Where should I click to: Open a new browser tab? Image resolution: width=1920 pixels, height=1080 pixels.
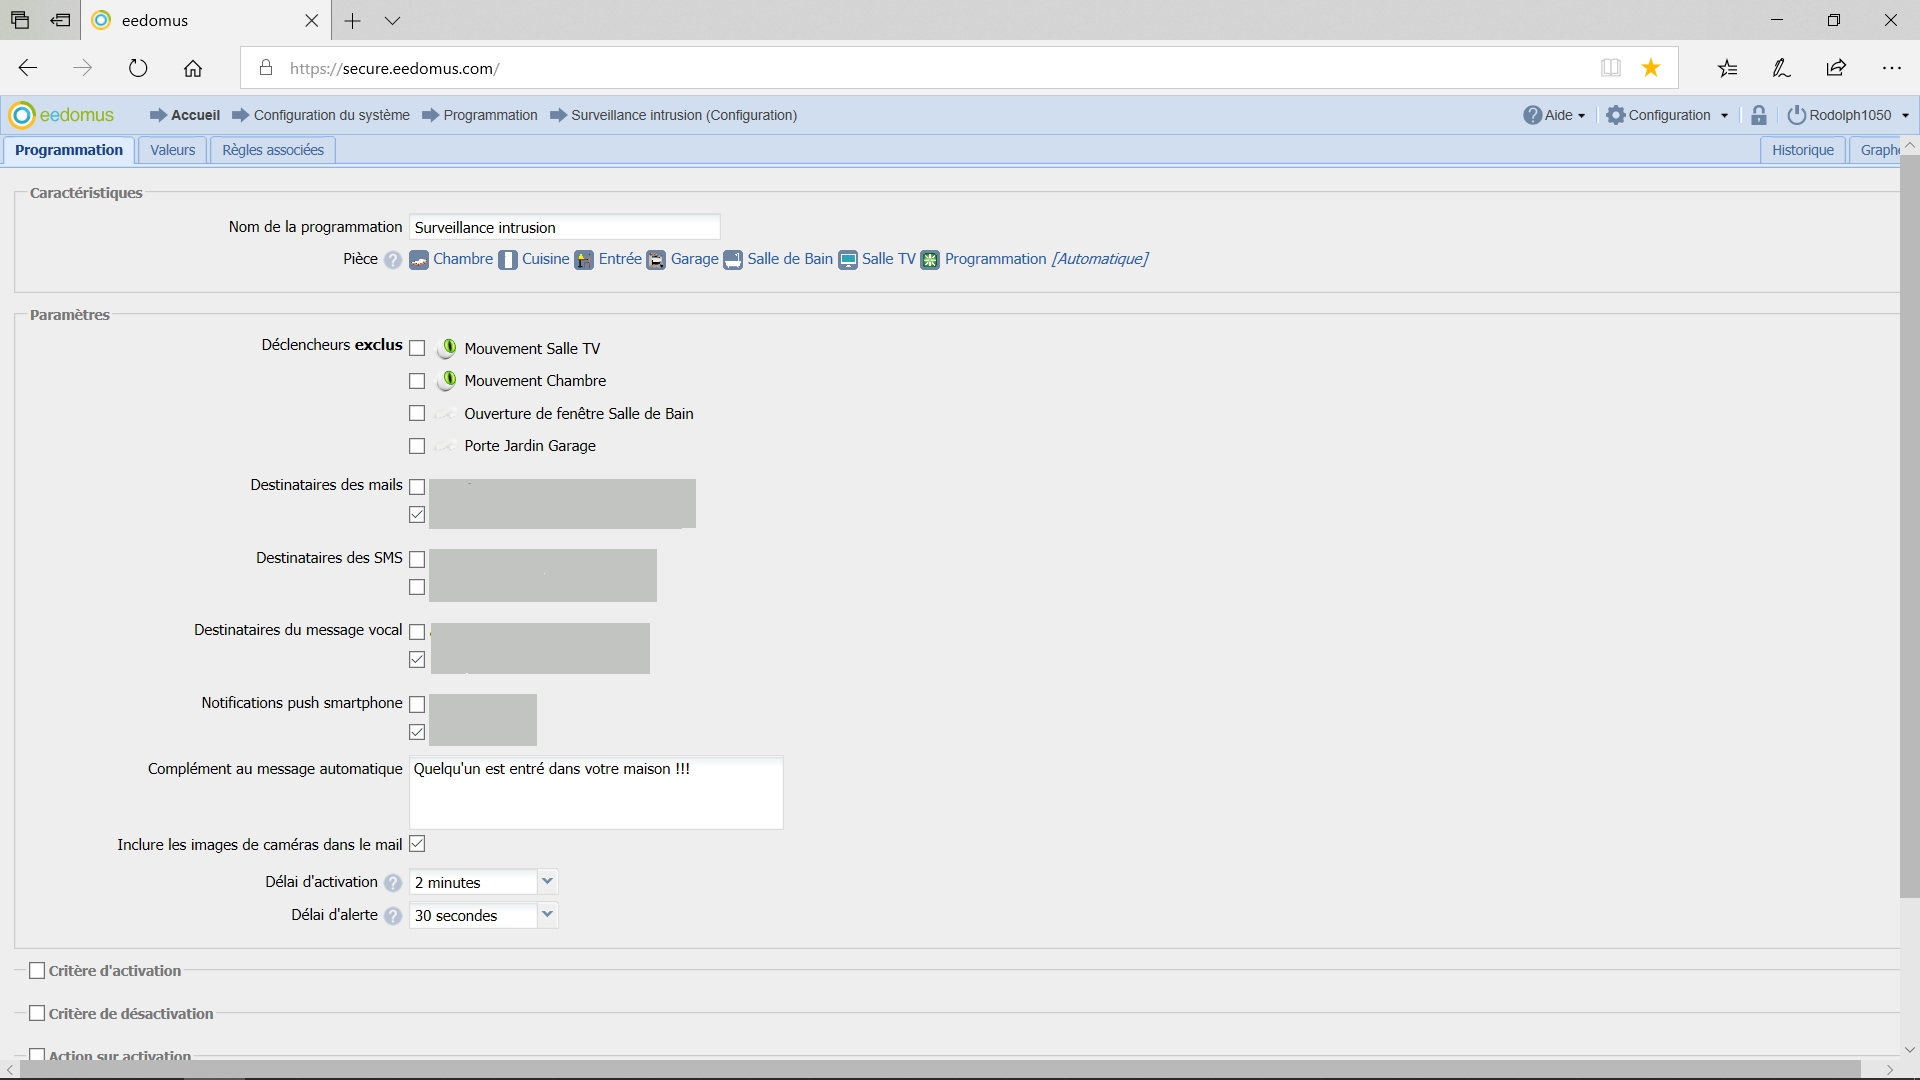(x=352, y=20)
